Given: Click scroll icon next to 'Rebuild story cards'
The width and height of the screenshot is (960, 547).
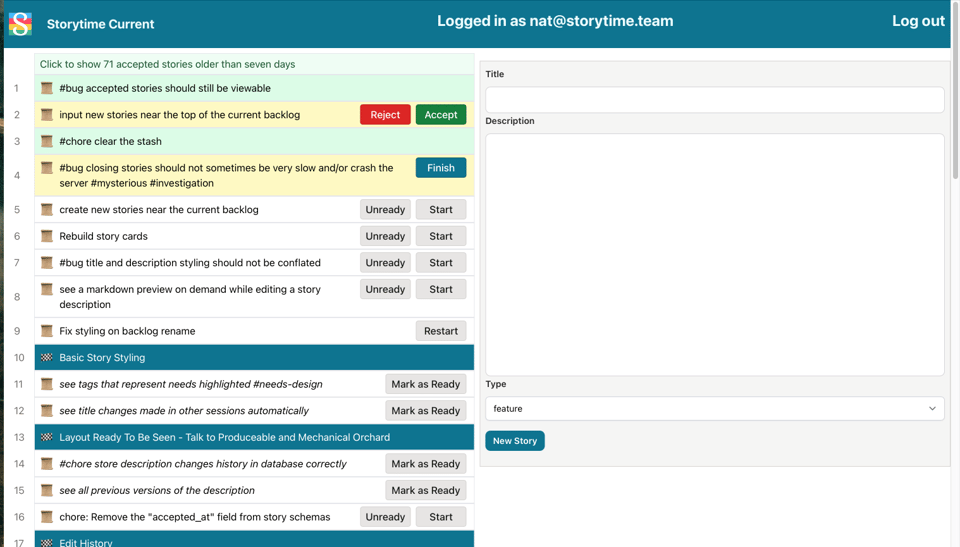Looking at the screenshot, I should [x=47, y=236].
